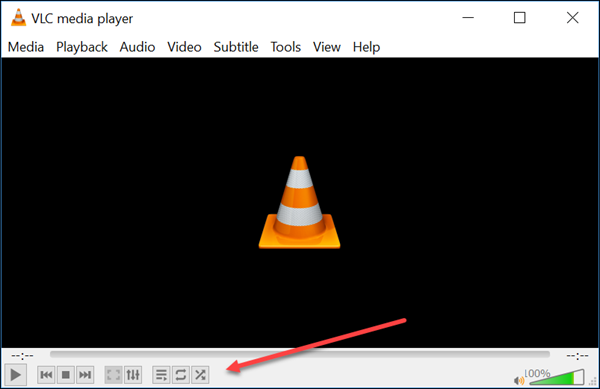This screenshot has width=600, height=389.
Task: Toggle remaining time display on right
Action: pyautogui.click(x=577, y=356)
